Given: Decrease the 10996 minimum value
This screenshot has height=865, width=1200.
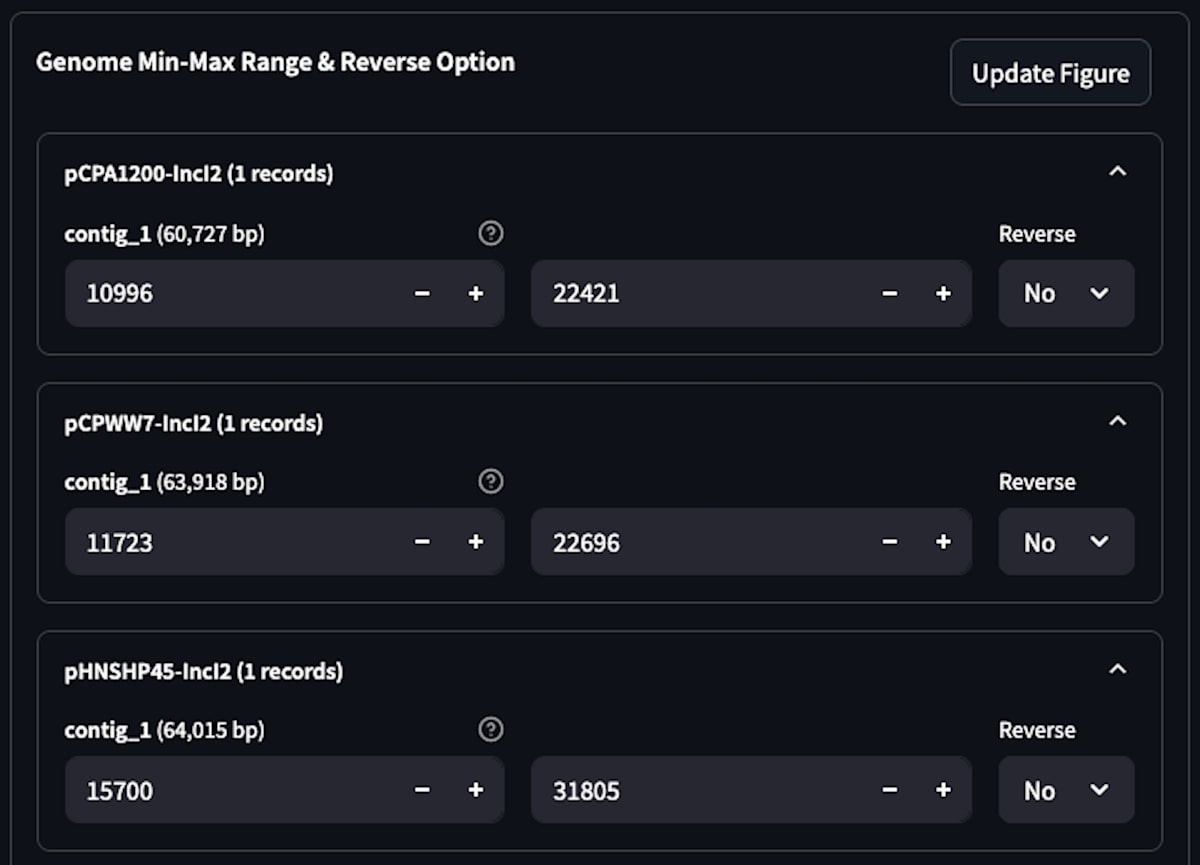Looking at the screenshot, I should click(x=422, y=293).
